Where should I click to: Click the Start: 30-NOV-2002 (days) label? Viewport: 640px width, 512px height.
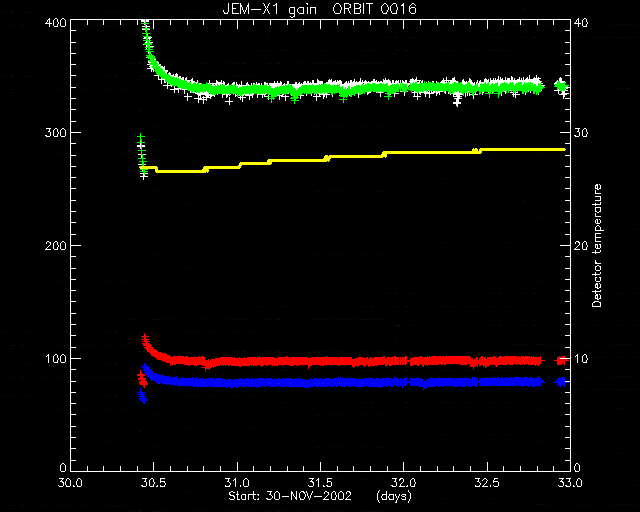coord(320,496)
